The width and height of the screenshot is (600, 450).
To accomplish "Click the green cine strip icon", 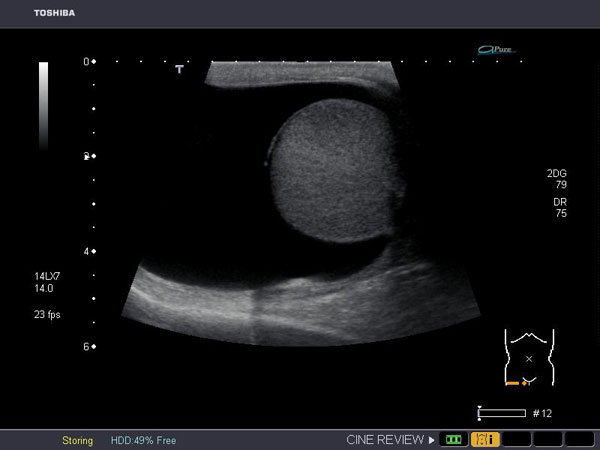I will (x=454, y=439).
